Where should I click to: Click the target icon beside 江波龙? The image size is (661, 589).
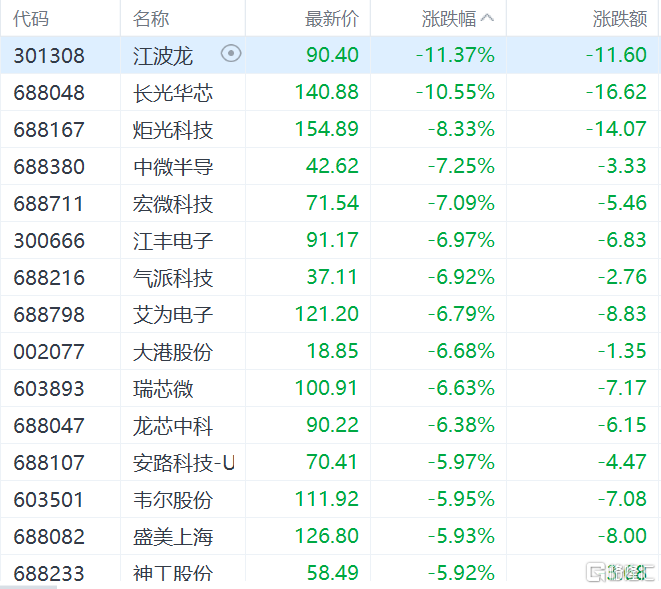click(231, 54)
